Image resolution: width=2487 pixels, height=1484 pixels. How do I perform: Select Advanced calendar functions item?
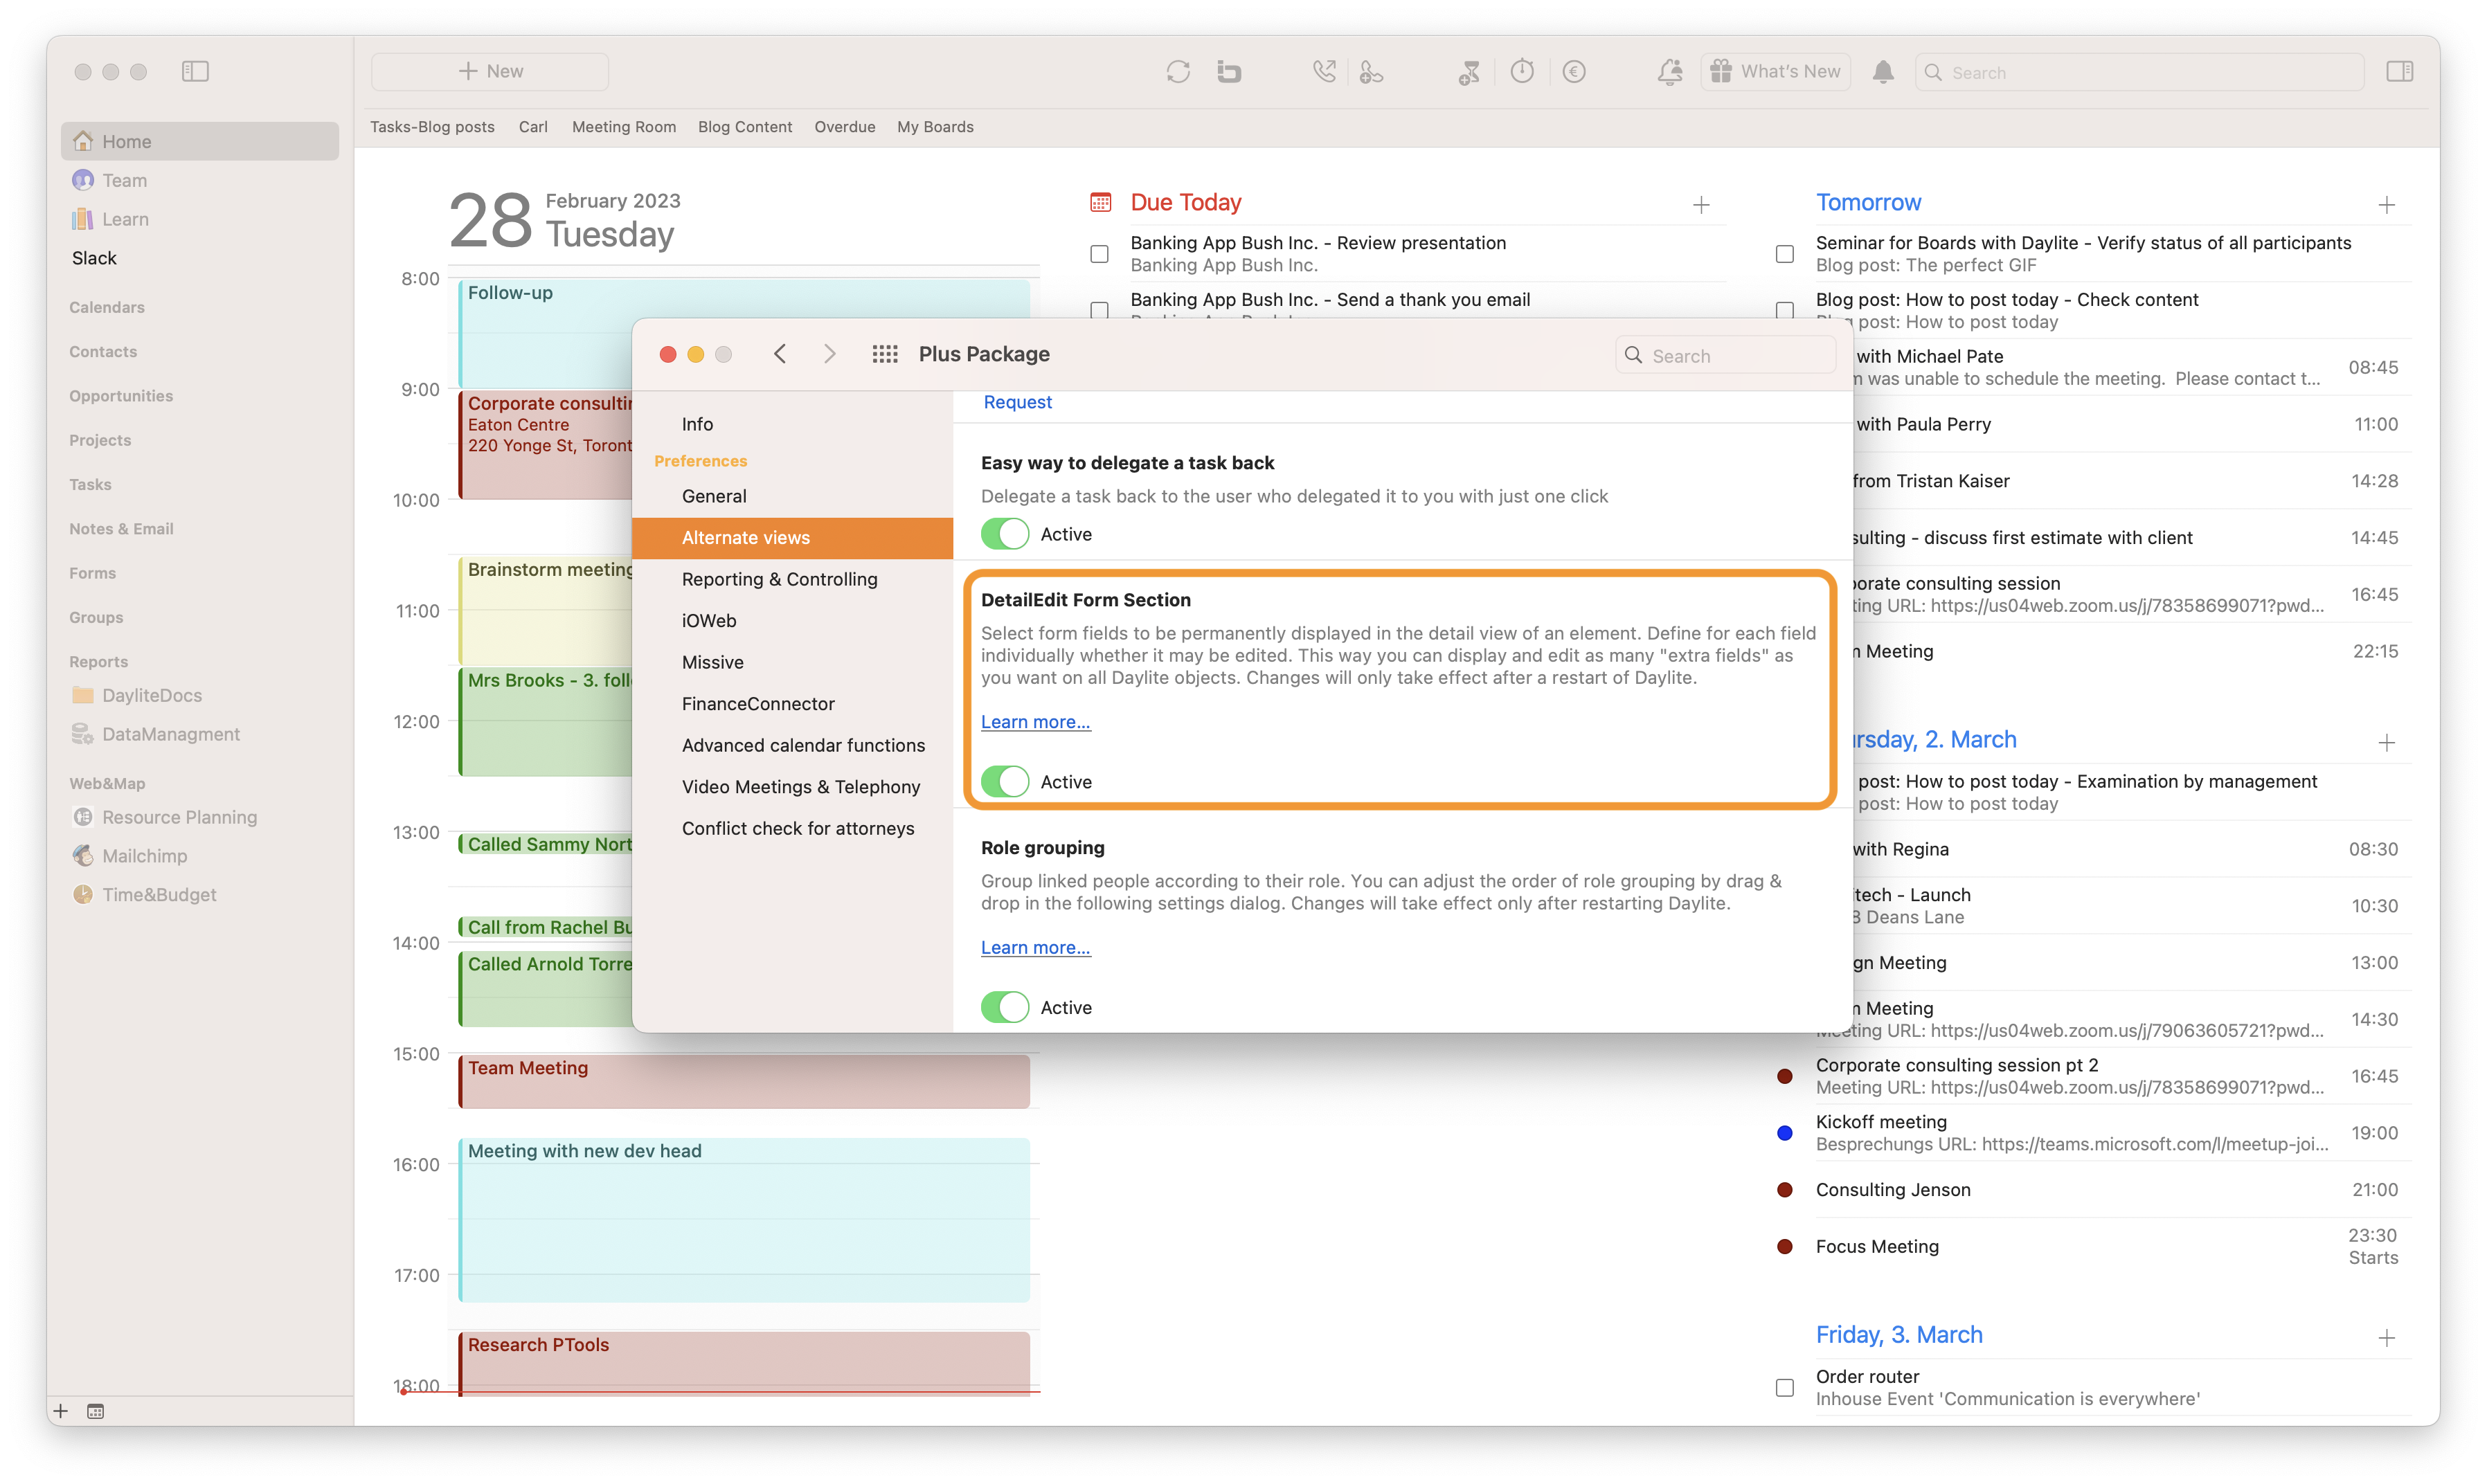pos(792,745)
